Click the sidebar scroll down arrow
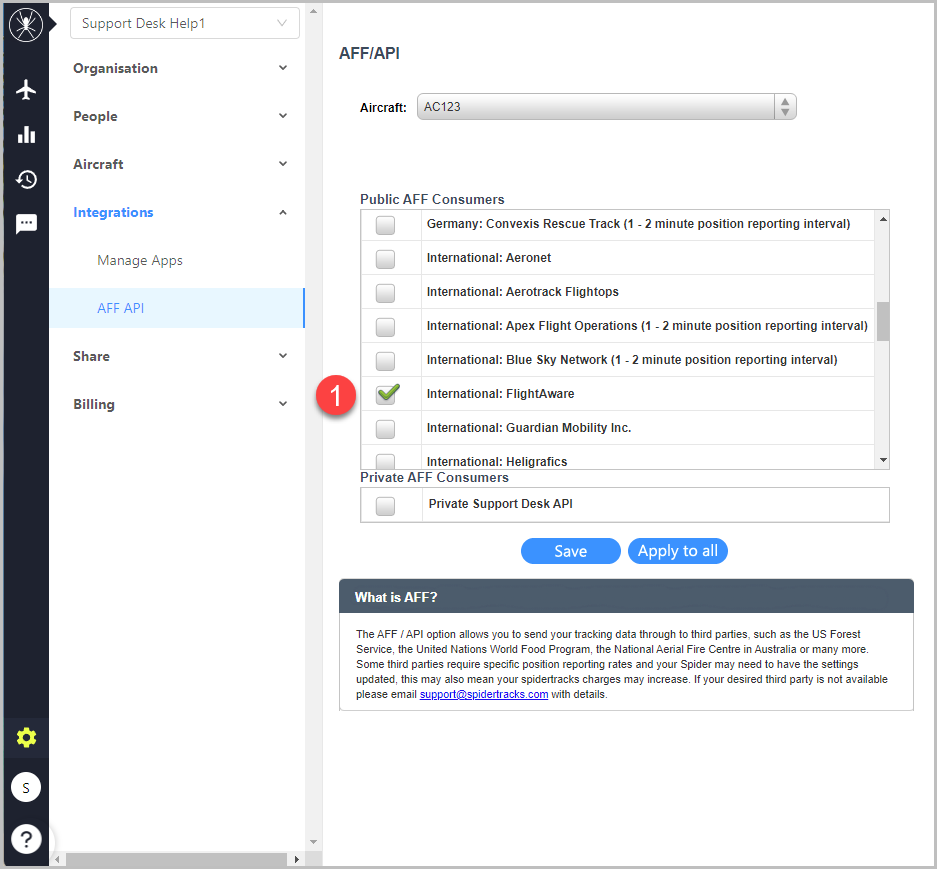The width and height of the screenshot is (937, 869). [313, 842]
